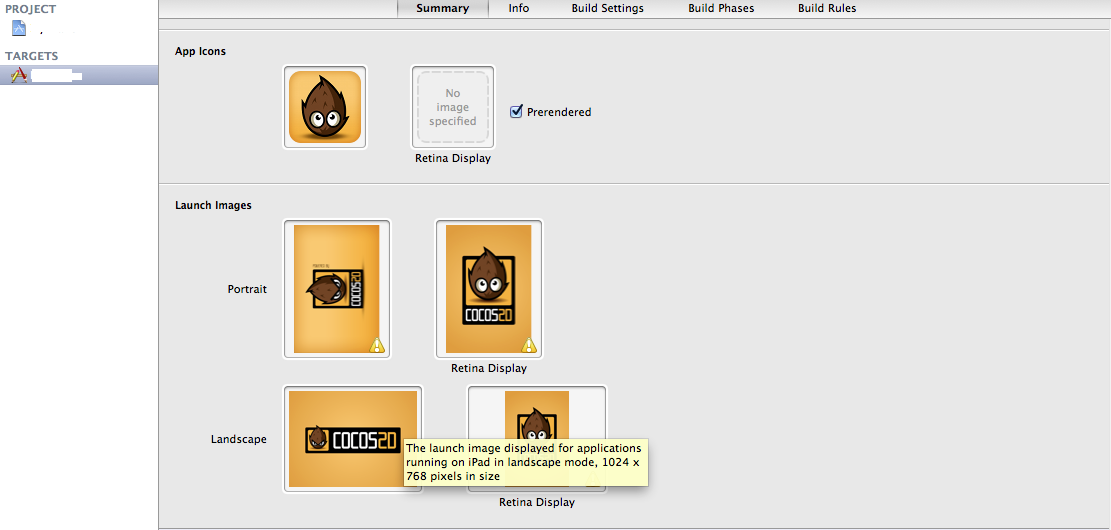This screenshot has width=1111, height=530.
Task: Open the Build Settings tab
Action: 608,9
